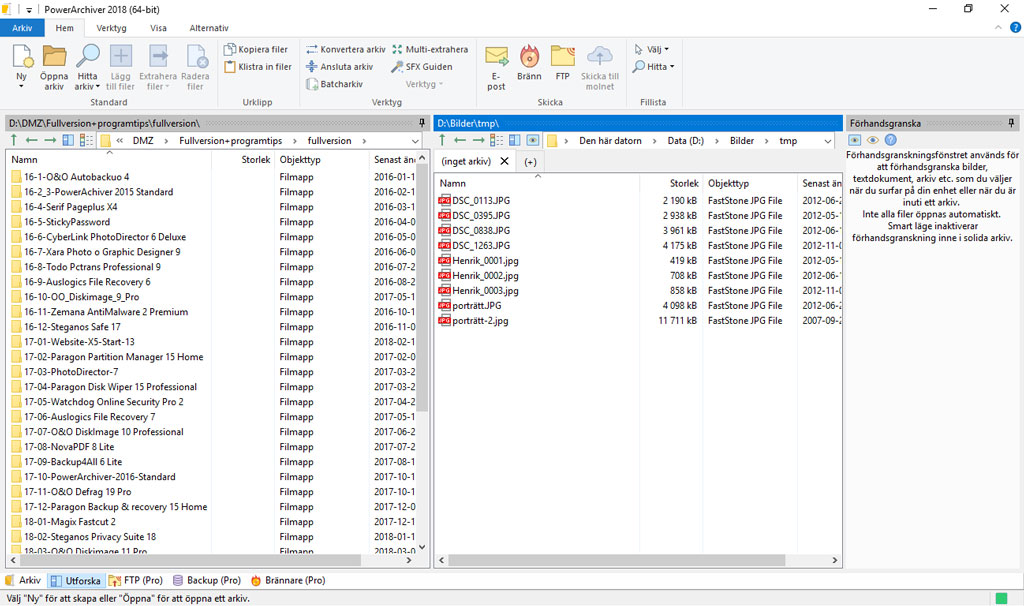The height and width of the screenshot is (606, 1024).
Task: Toggle dual-pane icon in right pane toolbar
Action: (515, 140)
